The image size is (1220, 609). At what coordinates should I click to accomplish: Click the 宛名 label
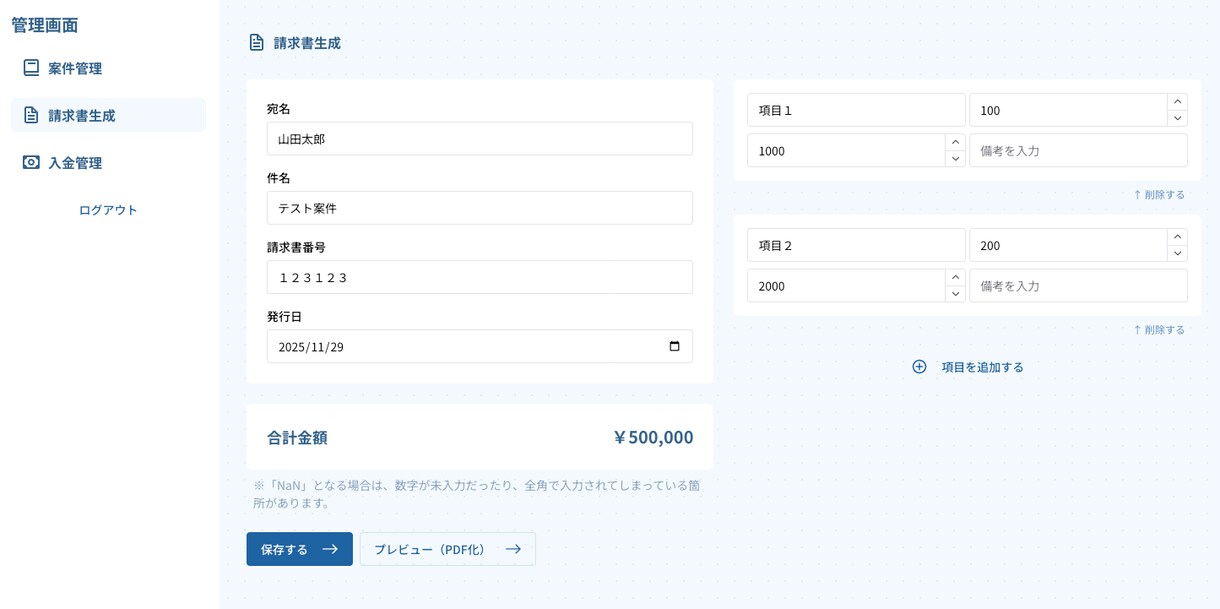pyautogui.click(x=279, y=108)
